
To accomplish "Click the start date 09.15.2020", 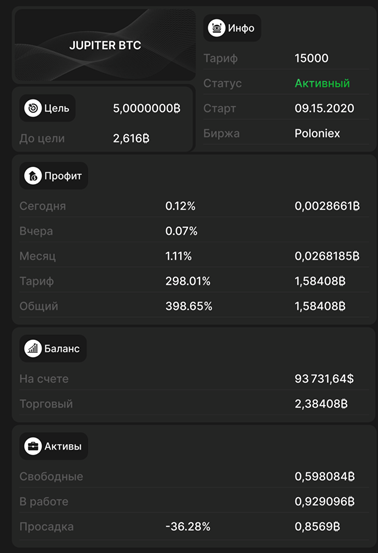I will coord(324,108).
